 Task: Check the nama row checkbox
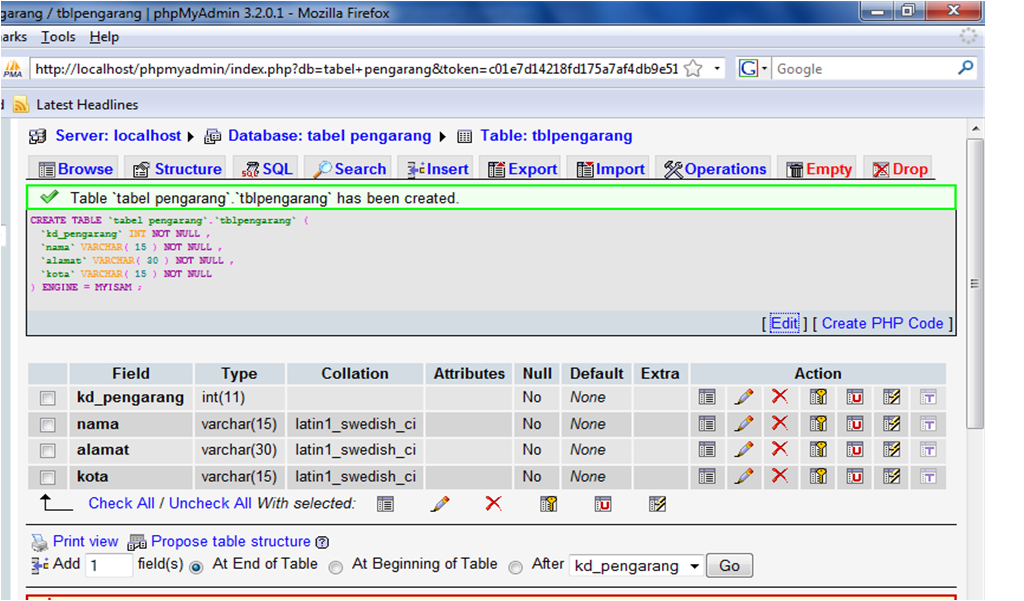click(x=48, y=425)
